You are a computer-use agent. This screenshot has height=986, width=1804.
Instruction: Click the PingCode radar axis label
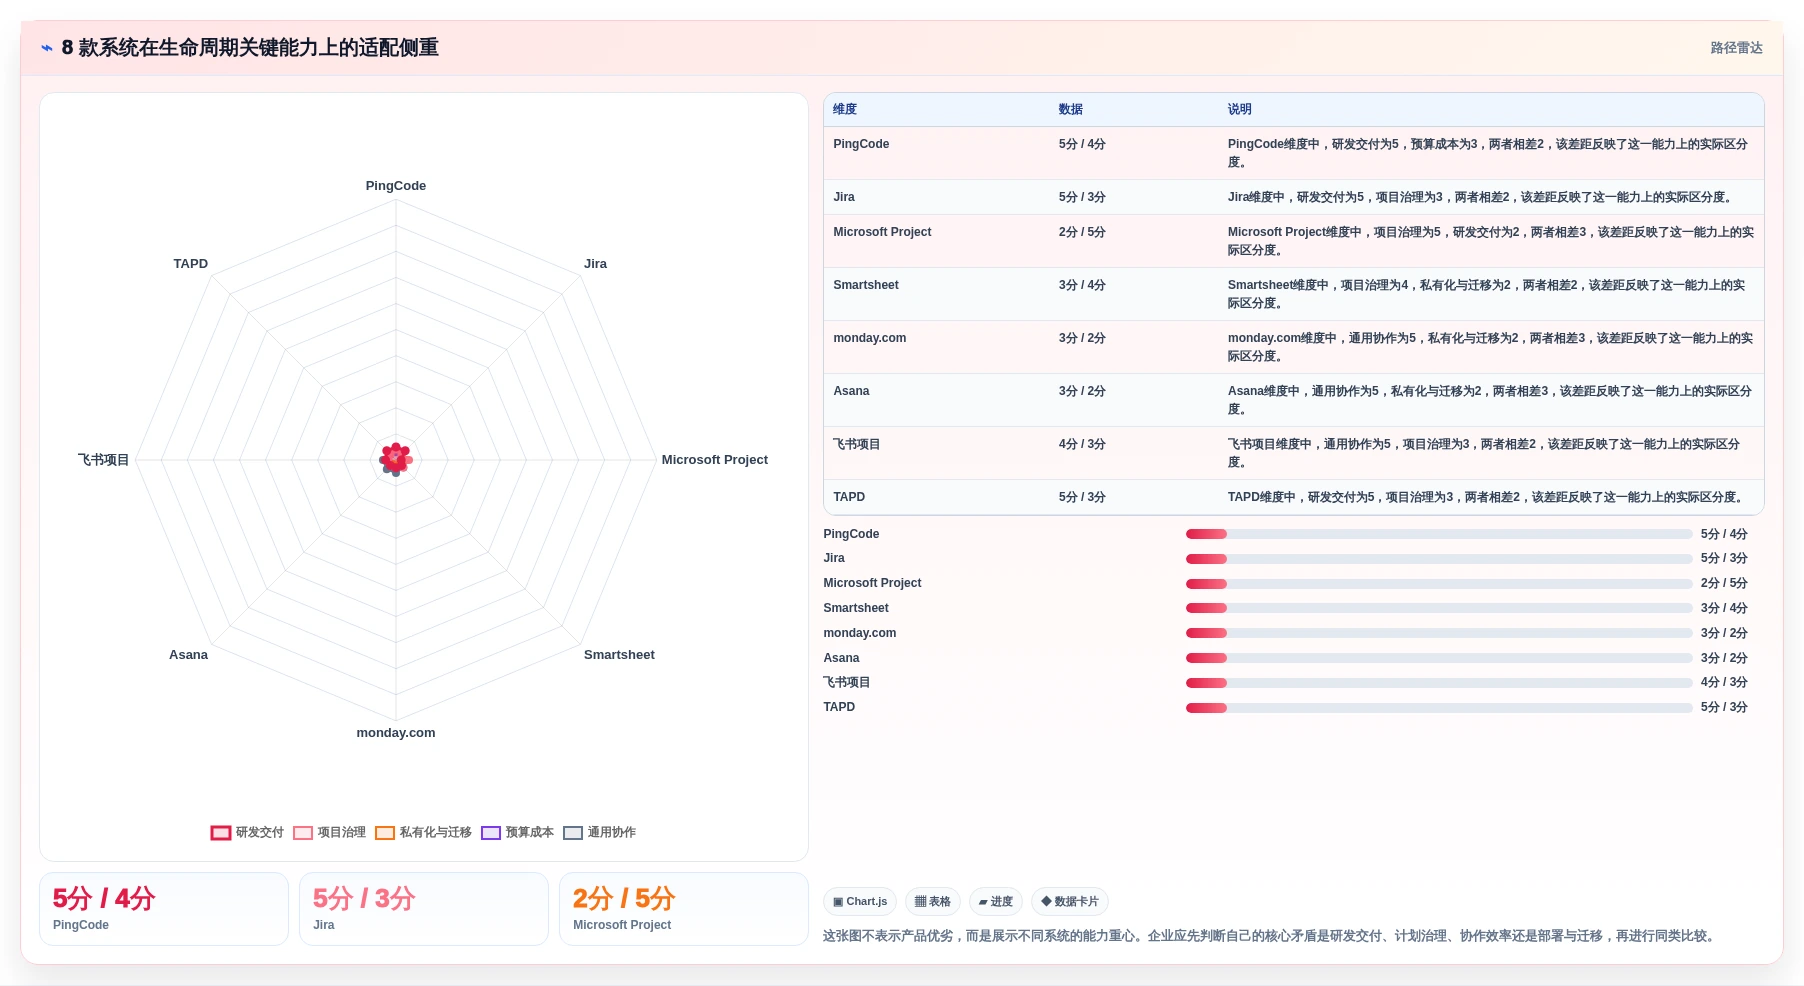pyautogui.click(x=396, y=186)
